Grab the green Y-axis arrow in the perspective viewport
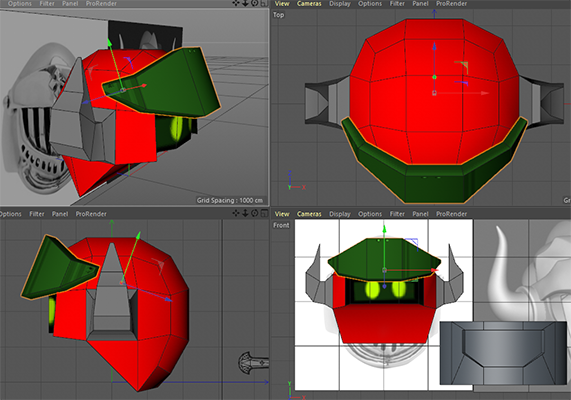Viewport: 571px width, 400px height. click(109, 43)
